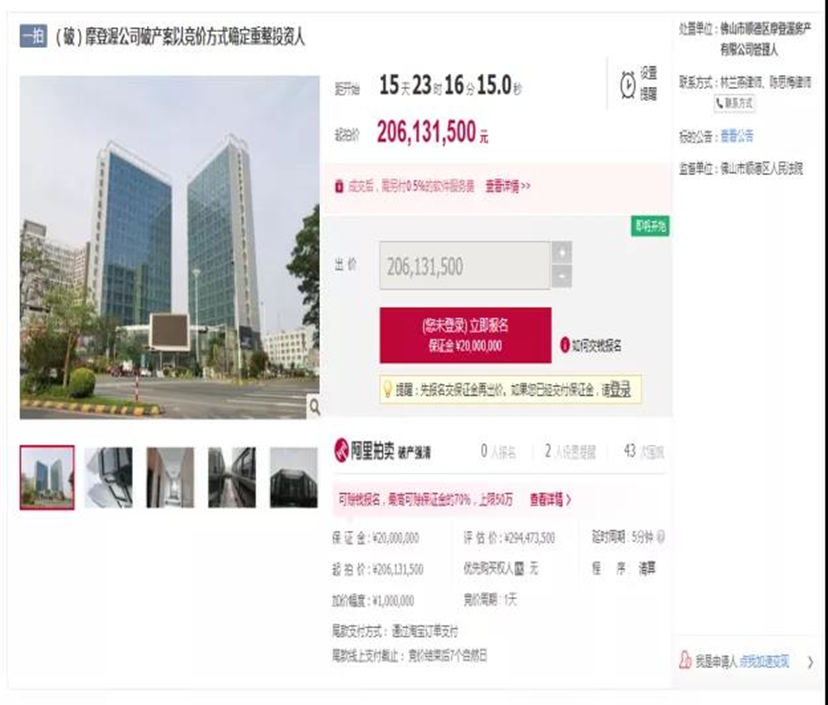Click the info icon beside 如何交钱报名
The width and height of the screenshot is (828, 705).
pyautogui.click(x=564, y=345)
